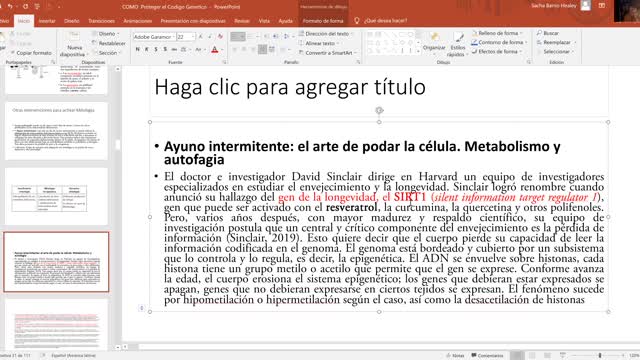Click the Undo arrow in the title bar

pyautogui.click(x=10, y=7)
